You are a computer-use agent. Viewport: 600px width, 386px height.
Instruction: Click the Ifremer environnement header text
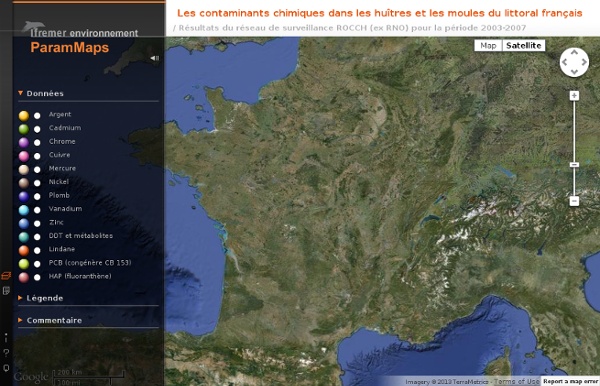pos(84,33)
